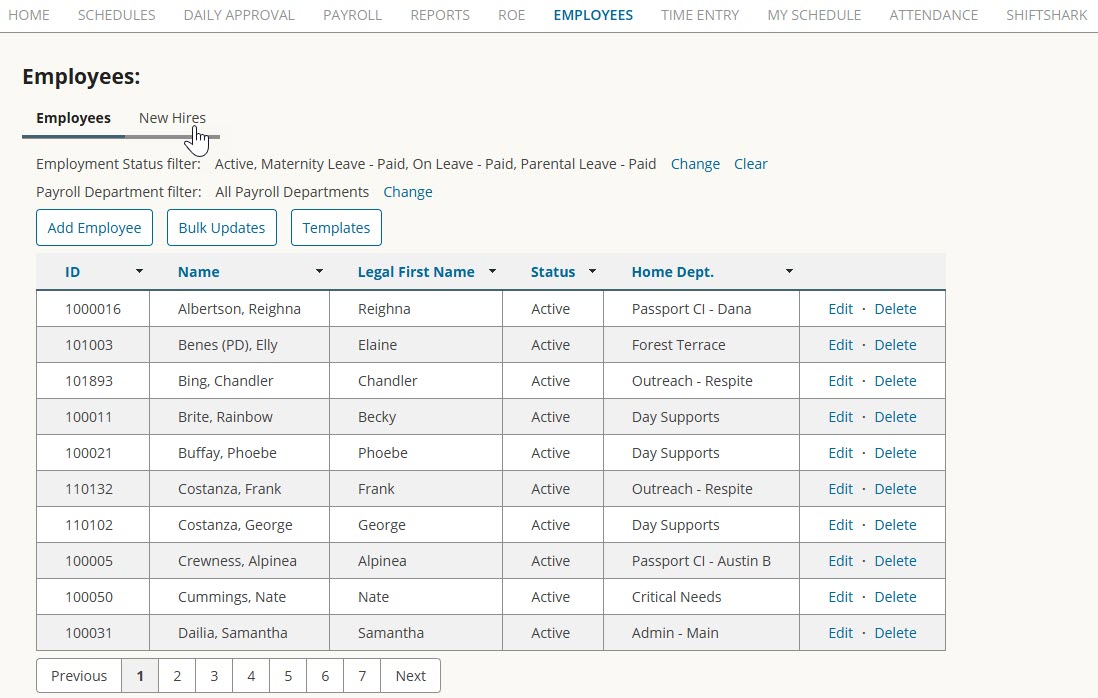Image resolution: width=1098 pixels, height=698 pixels.
Task: Select the Employees tab
Action: (74, 118)
